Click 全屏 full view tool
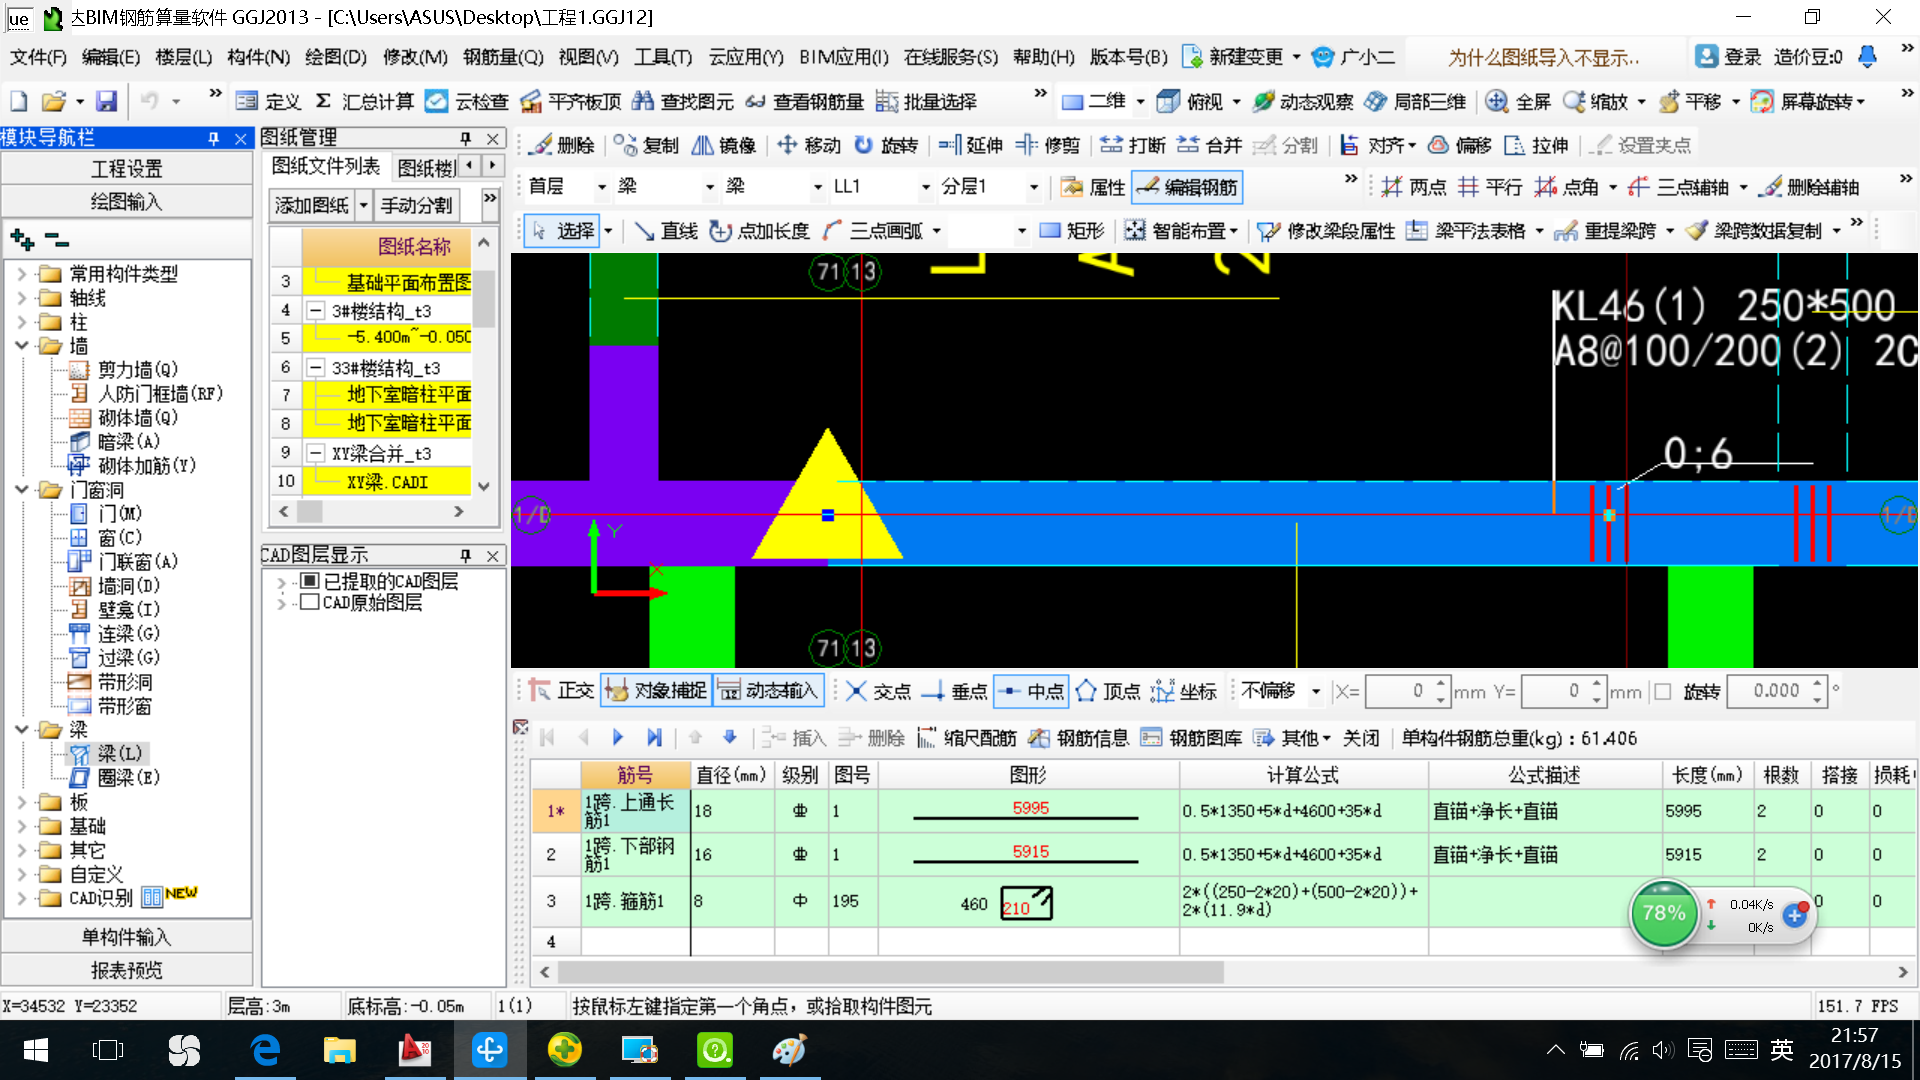The width and height of the screenshot is (1920, 1080). (x=1518, y=101)
